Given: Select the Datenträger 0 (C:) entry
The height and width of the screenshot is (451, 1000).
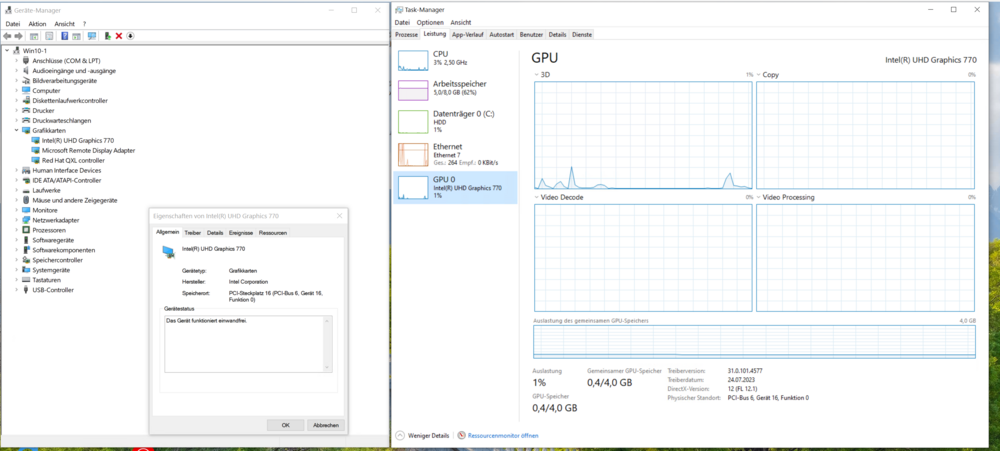Looking at the screenshot, I should (455, 121).
